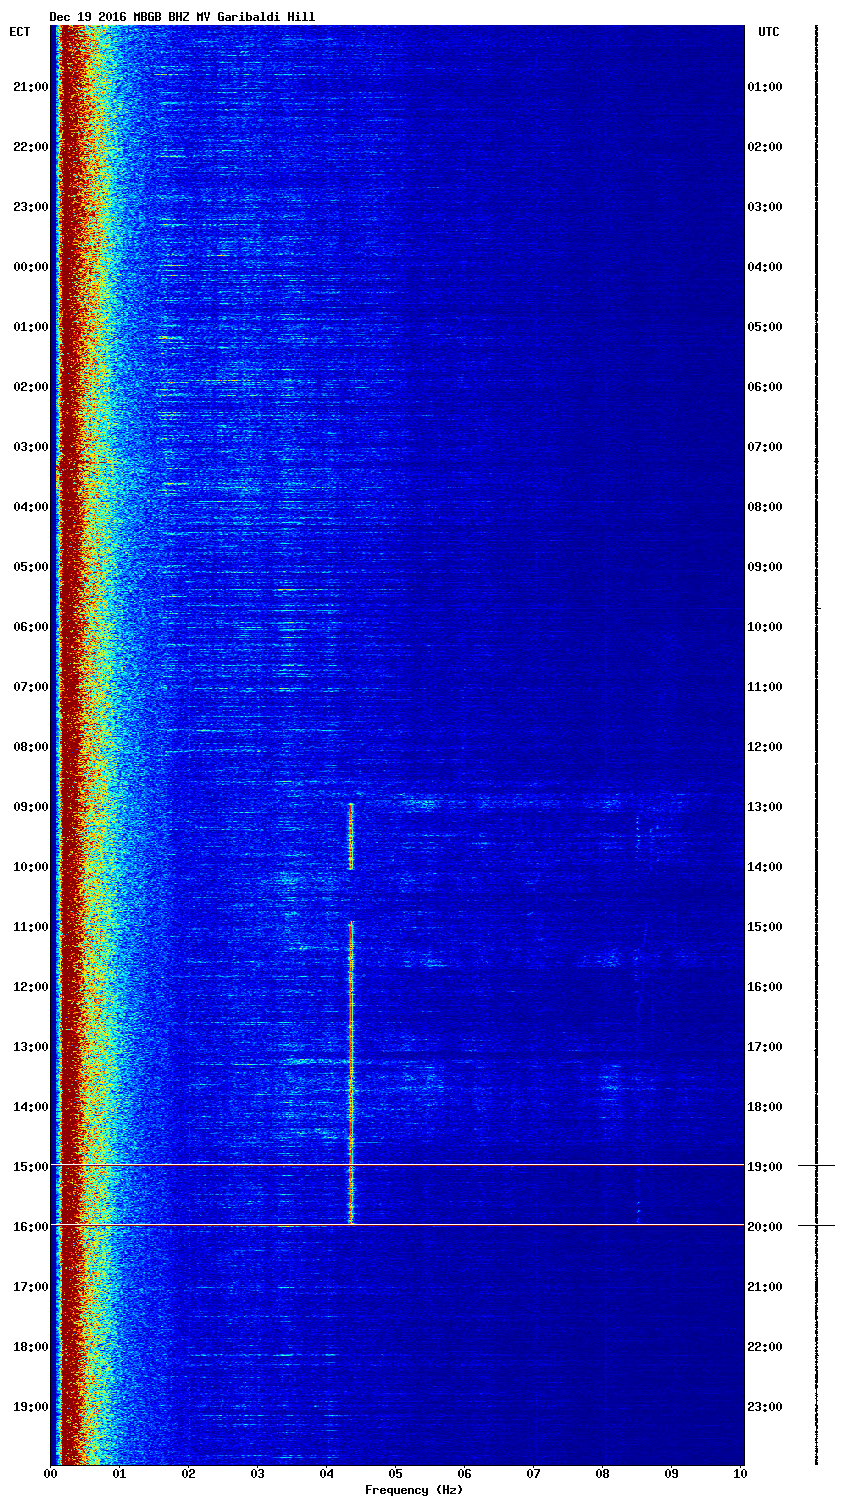Image resolution: width=852 pixels, height=1500 pixels.
Task: Pick the 04:00 ECT time label
Action: [30, 507]
